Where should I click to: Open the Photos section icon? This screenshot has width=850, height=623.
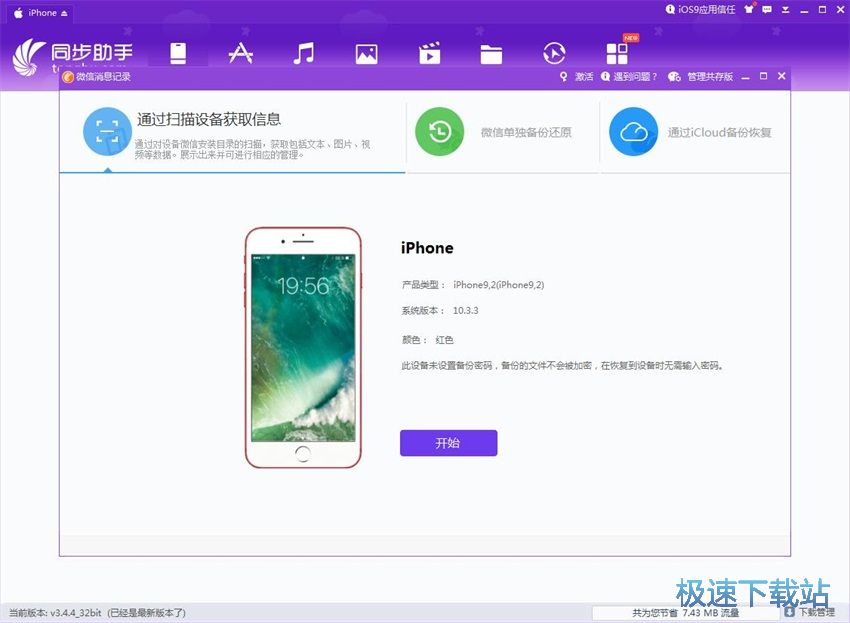(366, 54)
